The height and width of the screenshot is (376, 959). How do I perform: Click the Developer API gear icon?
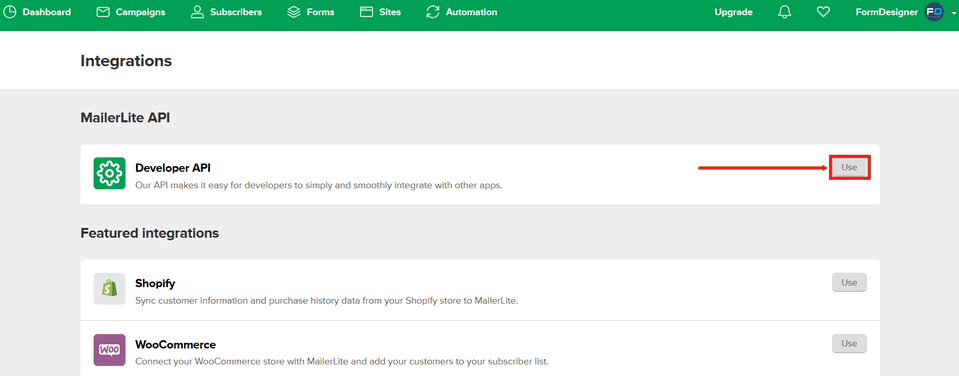point(109,174)
